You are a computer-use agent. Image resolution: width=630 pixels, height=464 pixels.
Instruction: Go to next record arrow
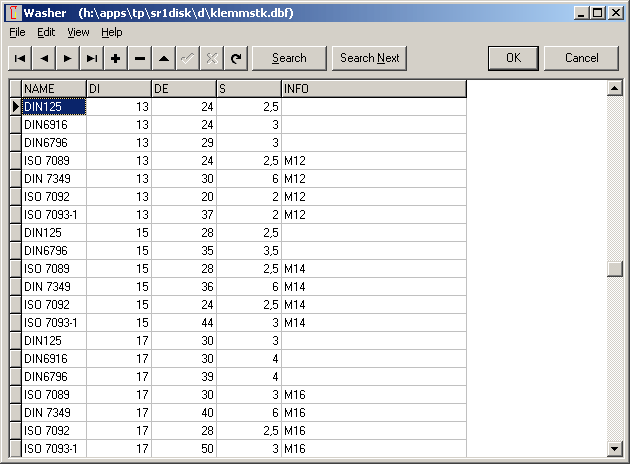click(68, 58)
